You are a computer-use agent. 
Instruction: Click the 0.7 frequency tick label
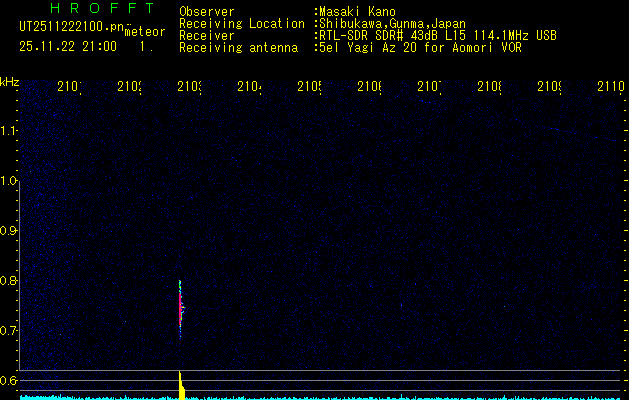[x=10, y=330]
